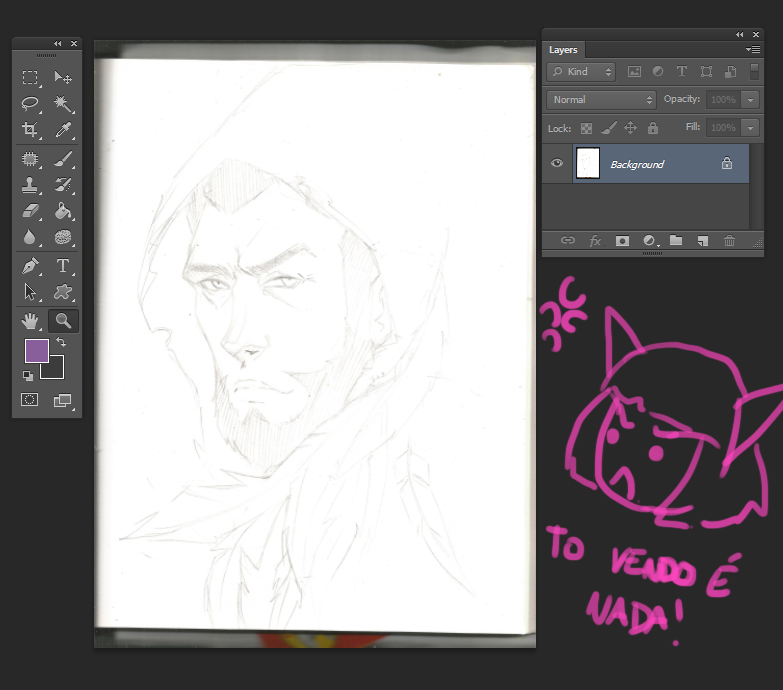783x690 pixels.
Task: Hide the Background layer with eye icon
Action: (x=557, y=164)
